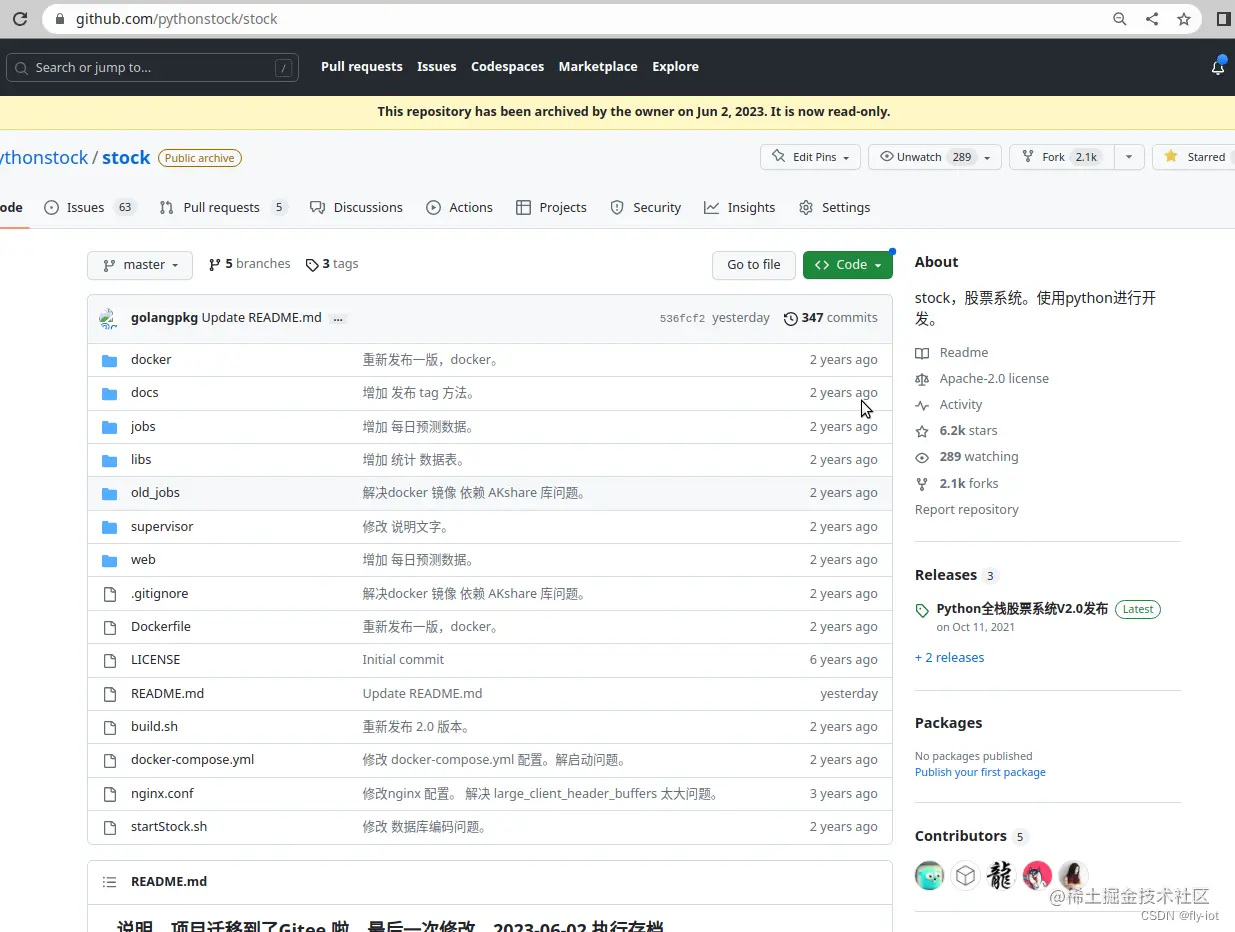Open Marketplace in the top navigation
The height and width of the screenshot is (932, 1235).
click(x=598, y=67)
